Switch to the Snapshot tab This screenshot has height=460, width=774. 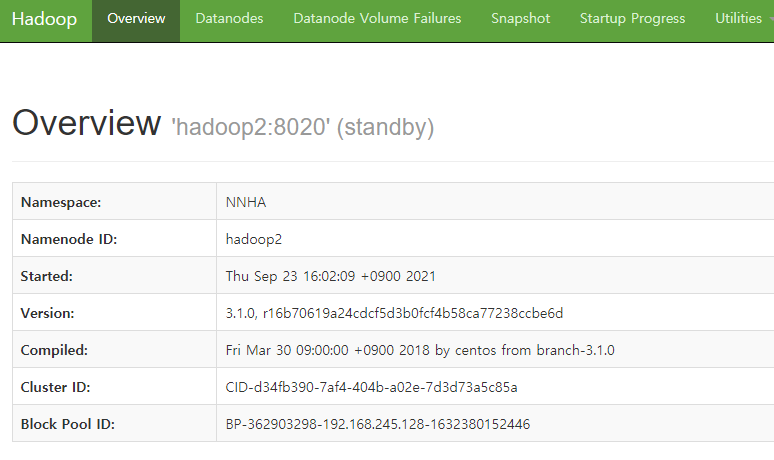point(520,19)
